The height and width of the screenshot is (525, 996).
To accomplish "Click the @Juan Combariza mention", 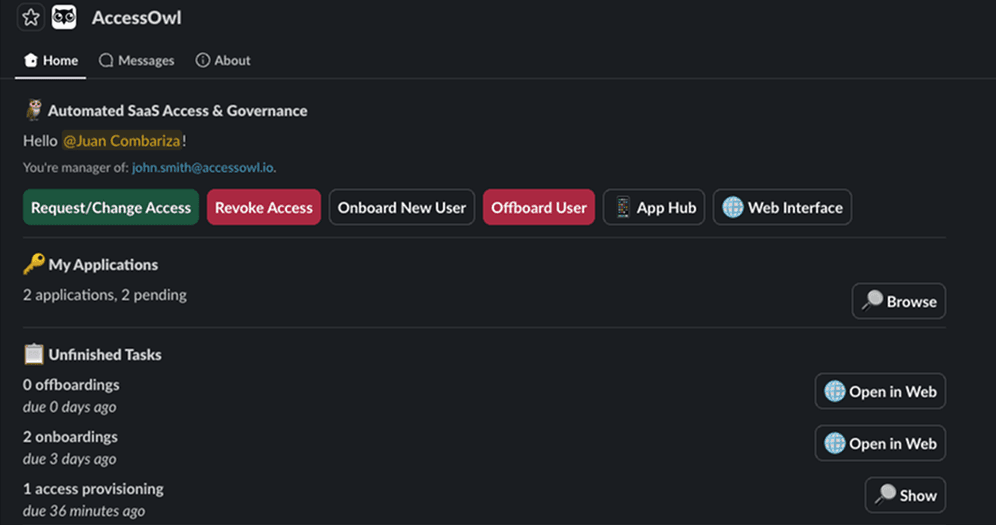I will [x=122, y=141].
